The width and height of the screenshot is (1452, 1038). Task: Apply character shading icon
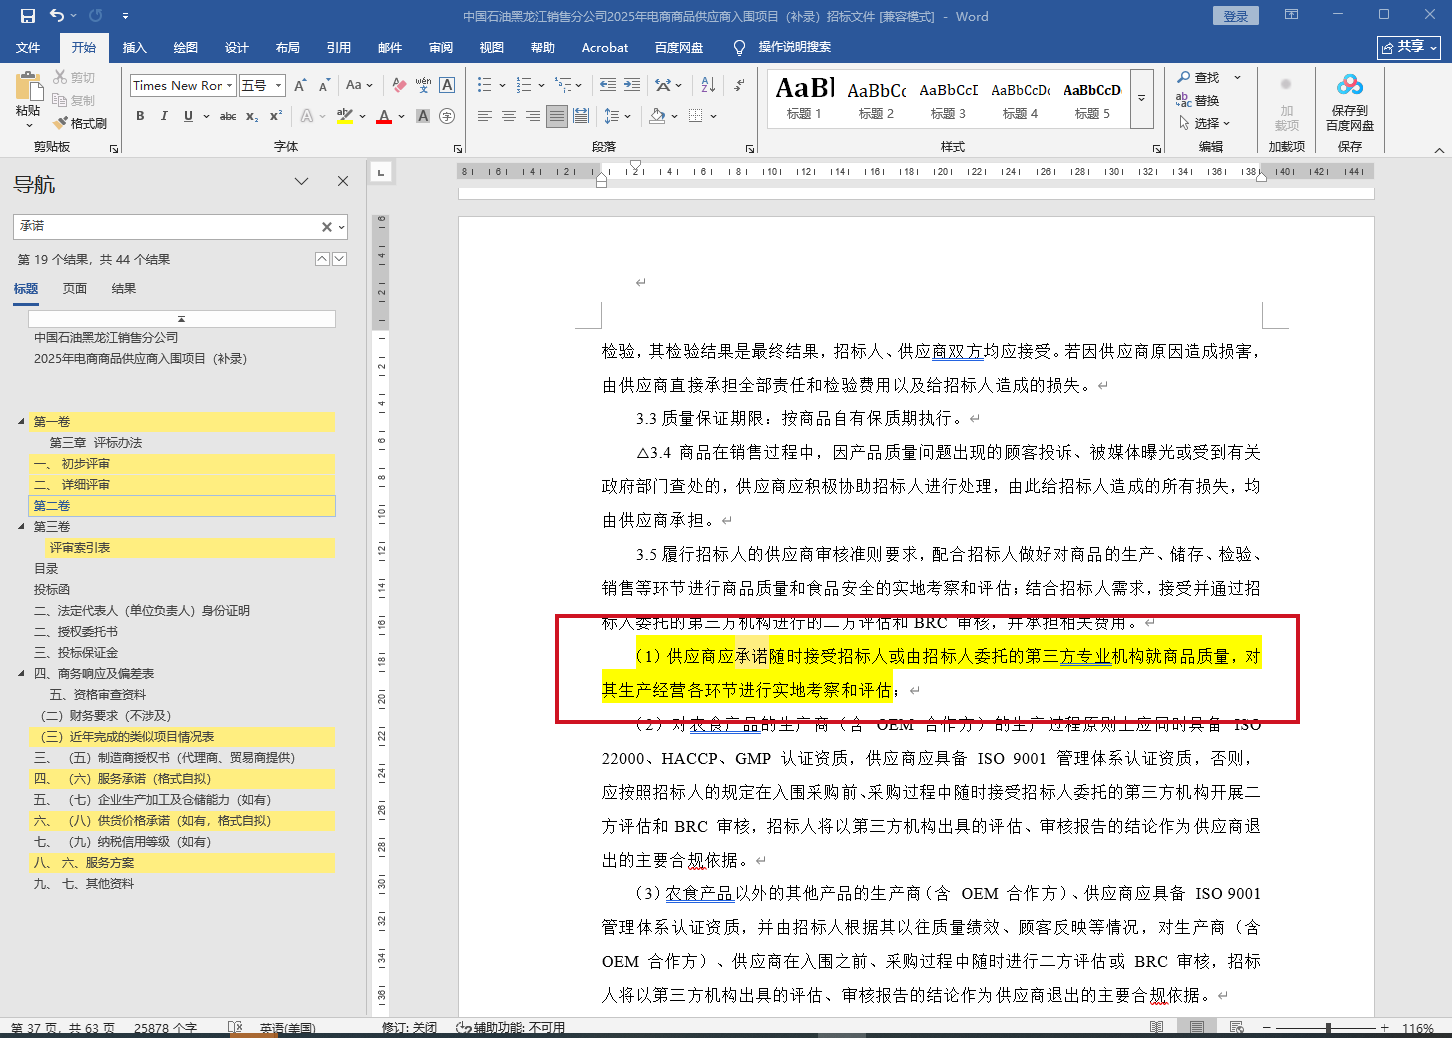click(x=423, y=116)
